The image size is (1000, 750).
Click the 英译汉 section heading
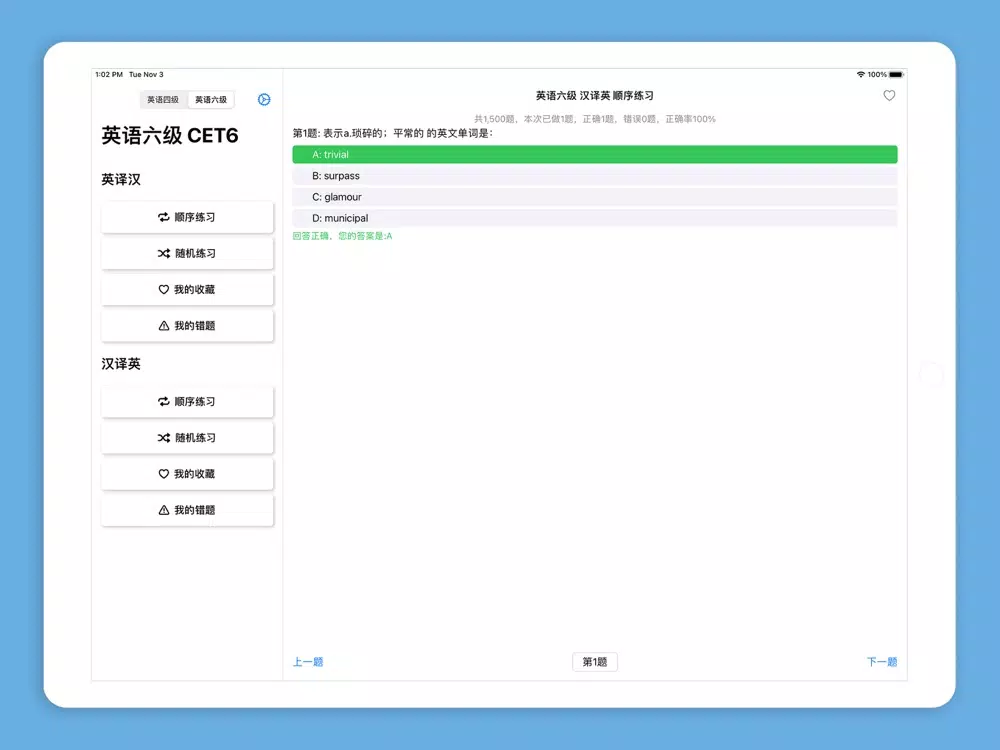click(x=121, y=180)
